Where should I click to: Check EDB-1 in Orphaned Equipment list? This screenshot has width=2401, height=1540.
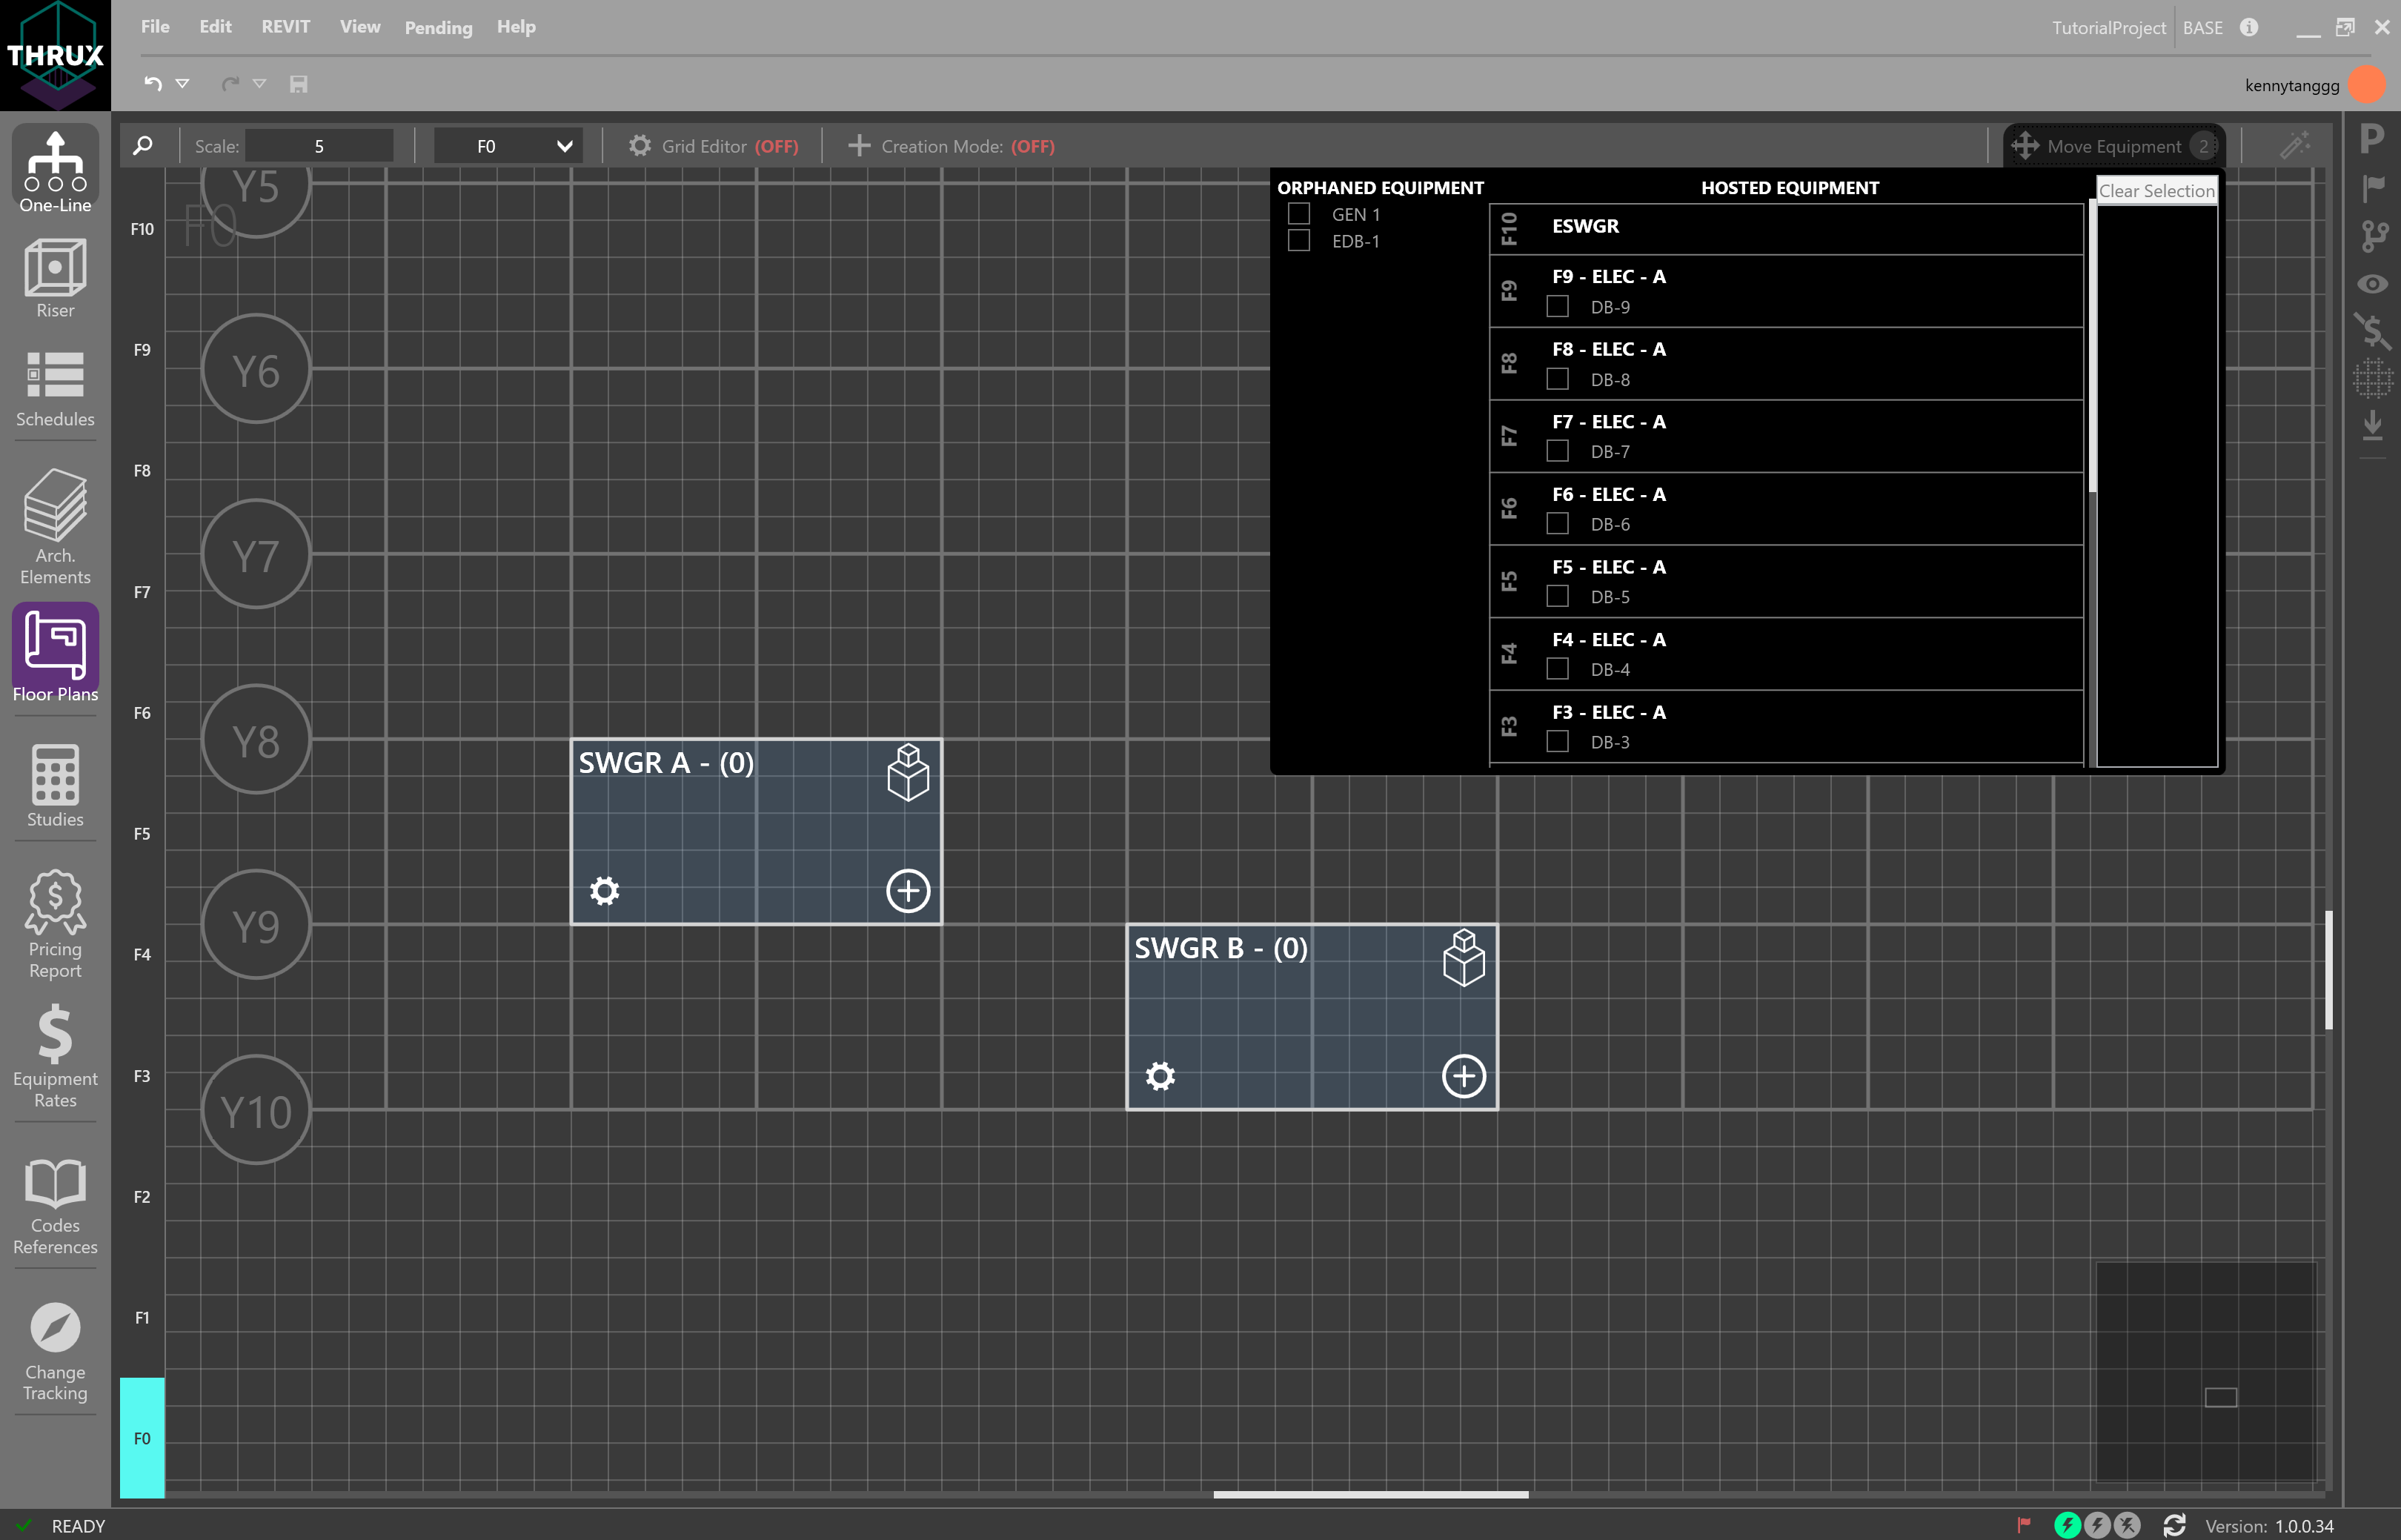1300,240
